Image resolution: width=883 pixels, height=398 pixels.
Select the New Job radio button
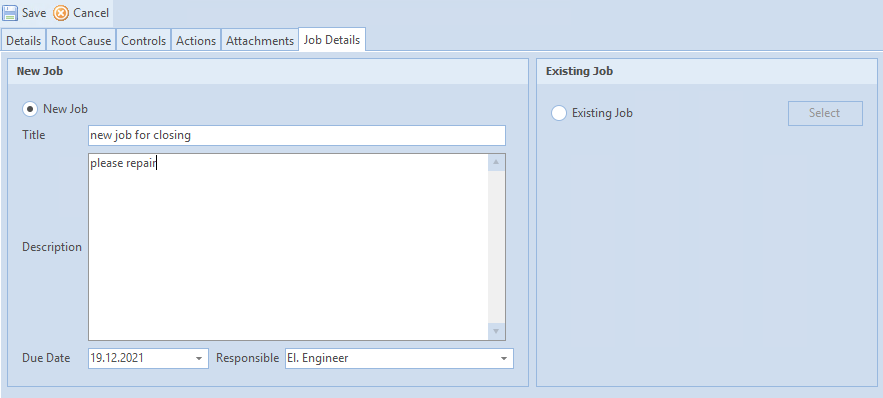30,109
